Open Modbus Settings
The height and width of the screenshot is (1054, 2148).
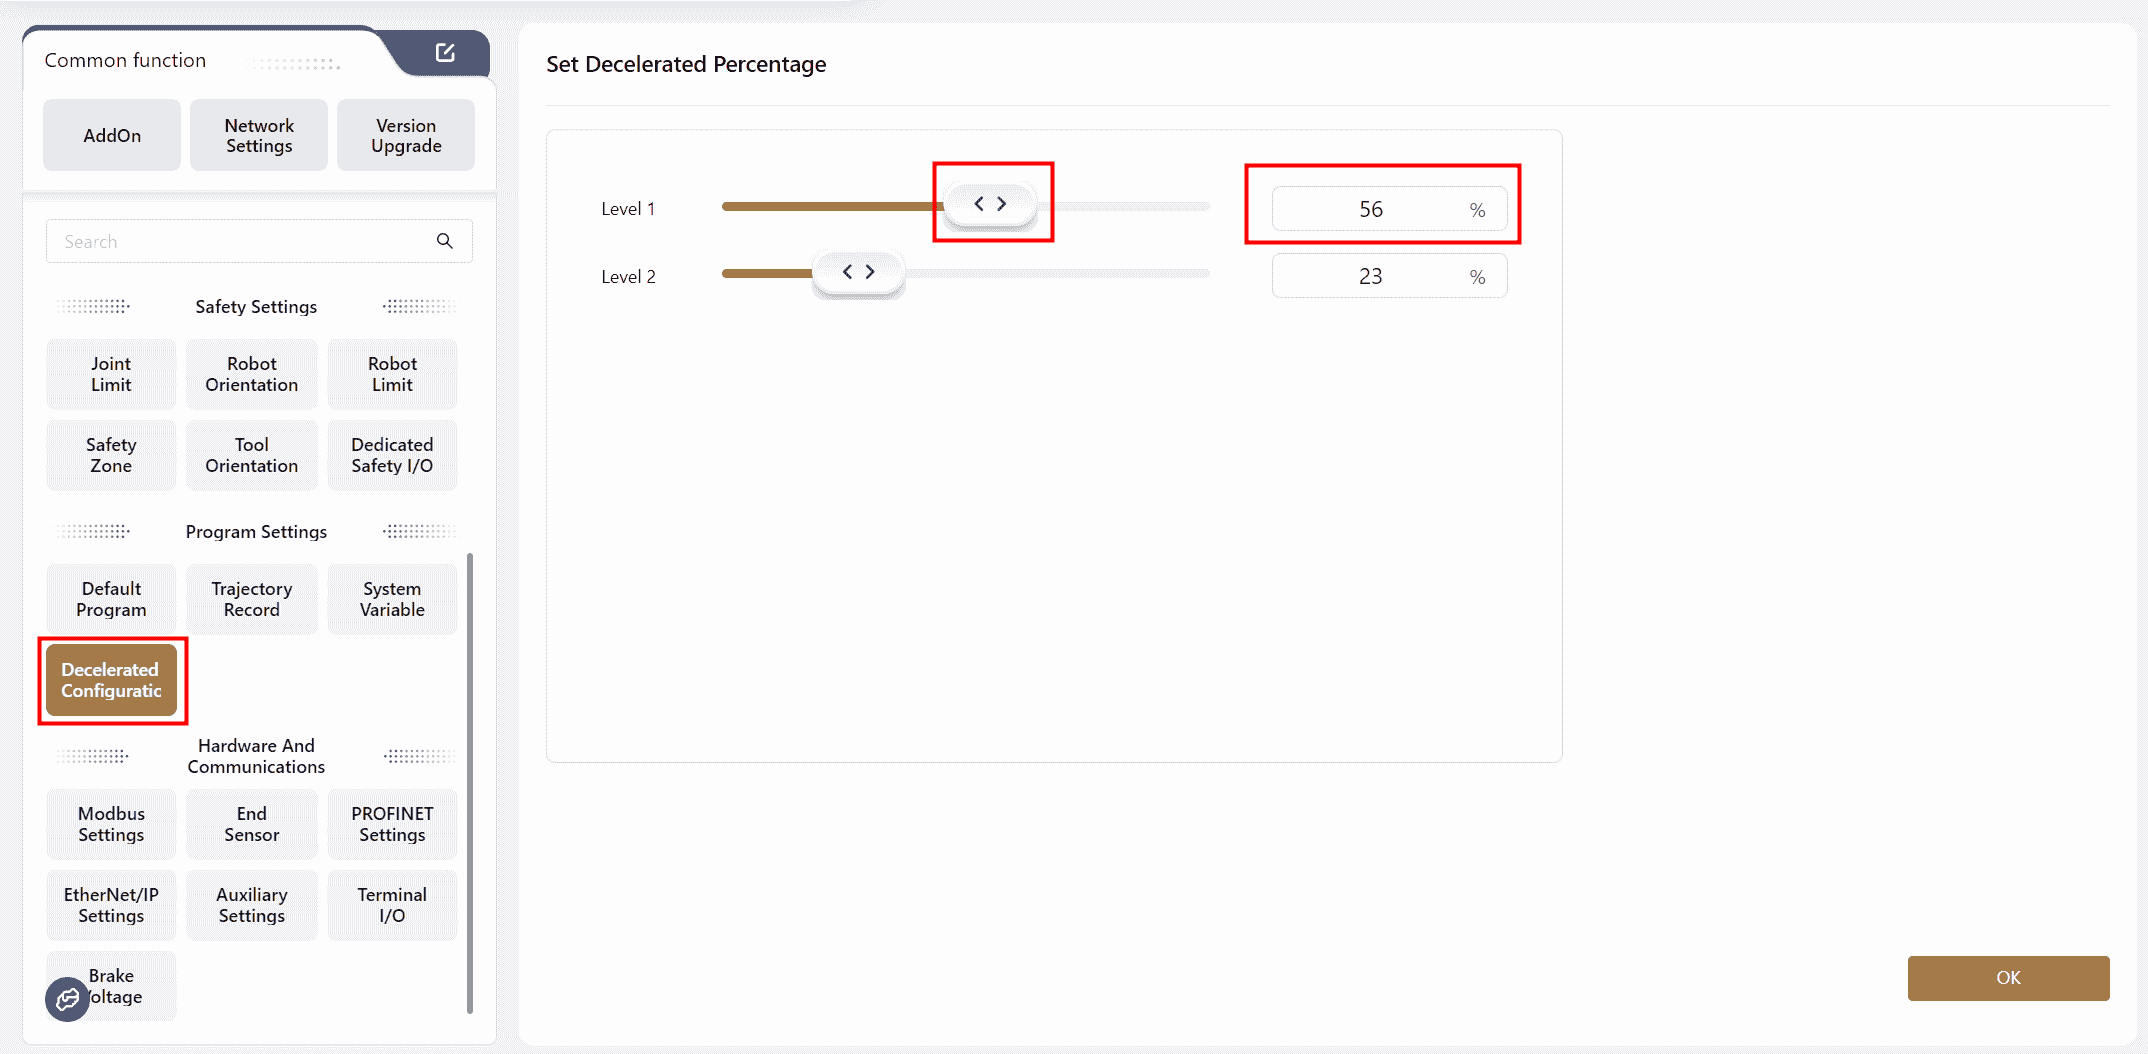(111, 824)
